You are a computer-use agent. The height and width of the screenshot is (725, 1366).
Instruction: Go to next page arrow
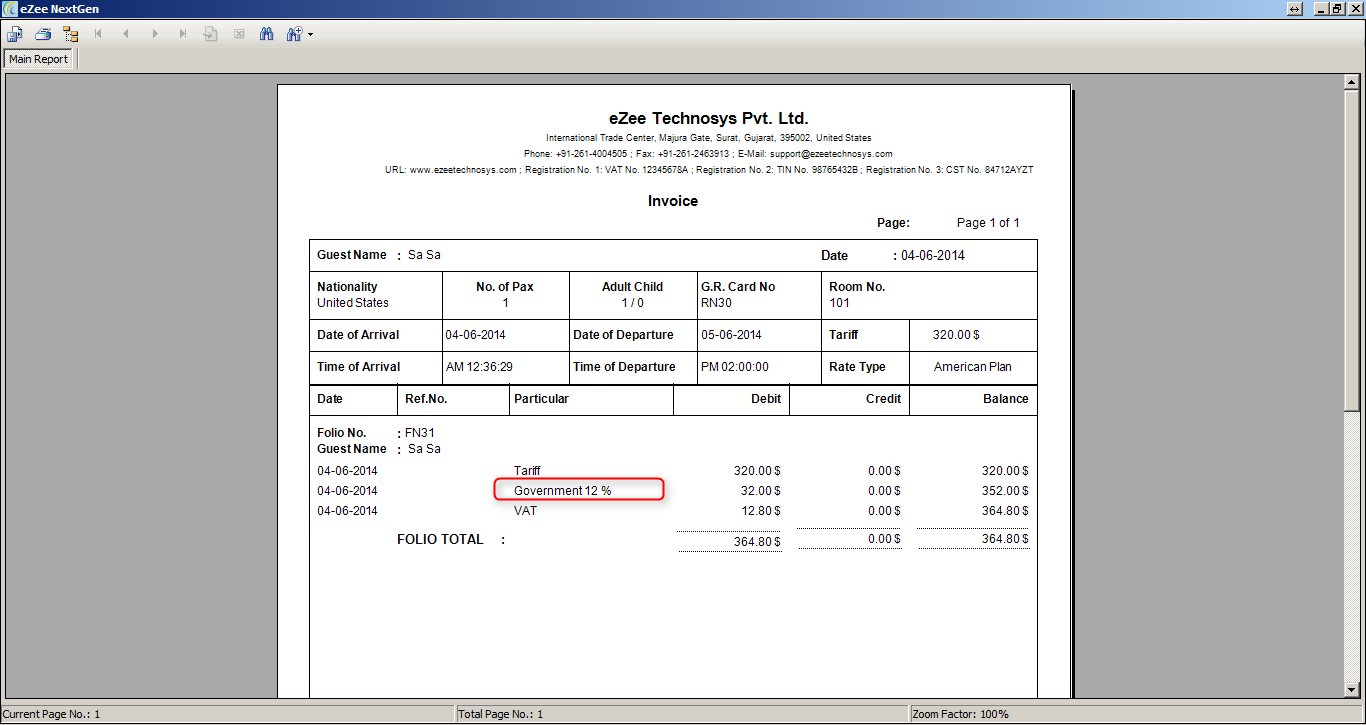click(154, 34)
